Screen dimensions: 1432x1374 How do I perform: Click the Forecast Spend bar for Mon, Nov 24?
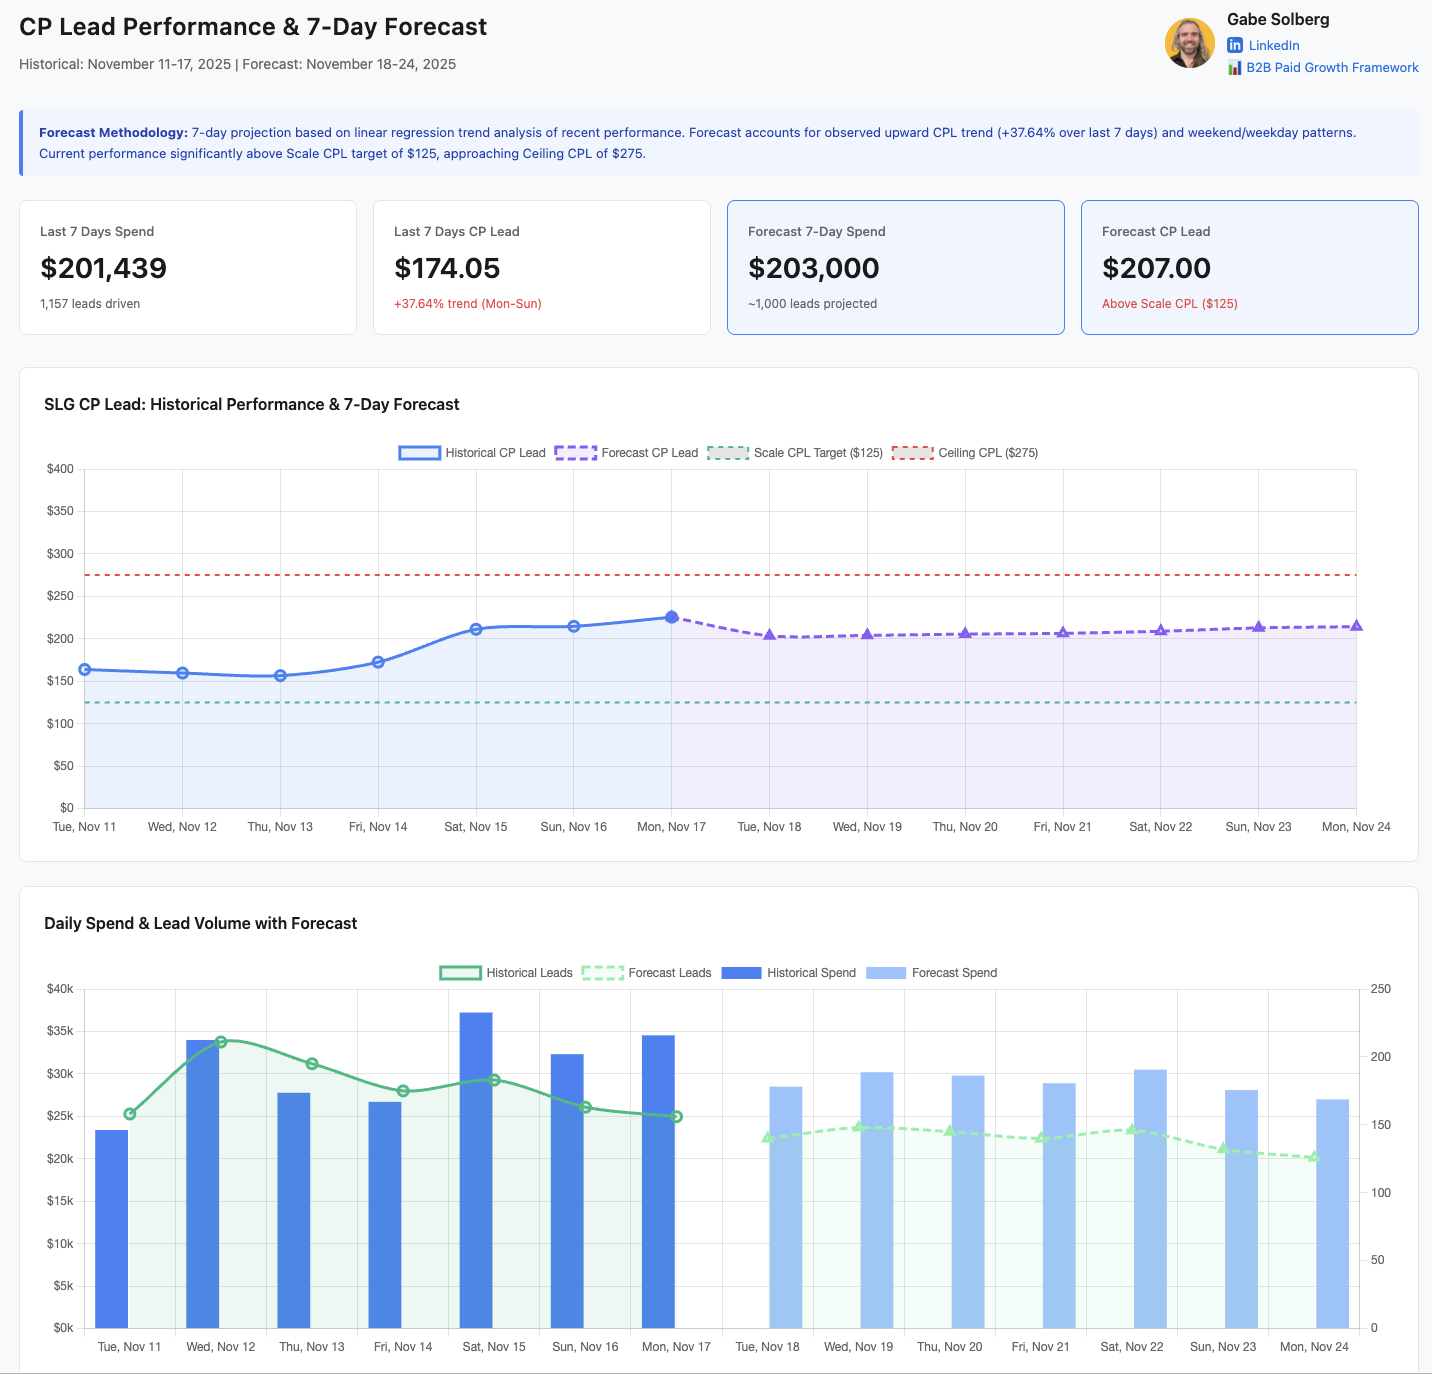[1333, 1214]
